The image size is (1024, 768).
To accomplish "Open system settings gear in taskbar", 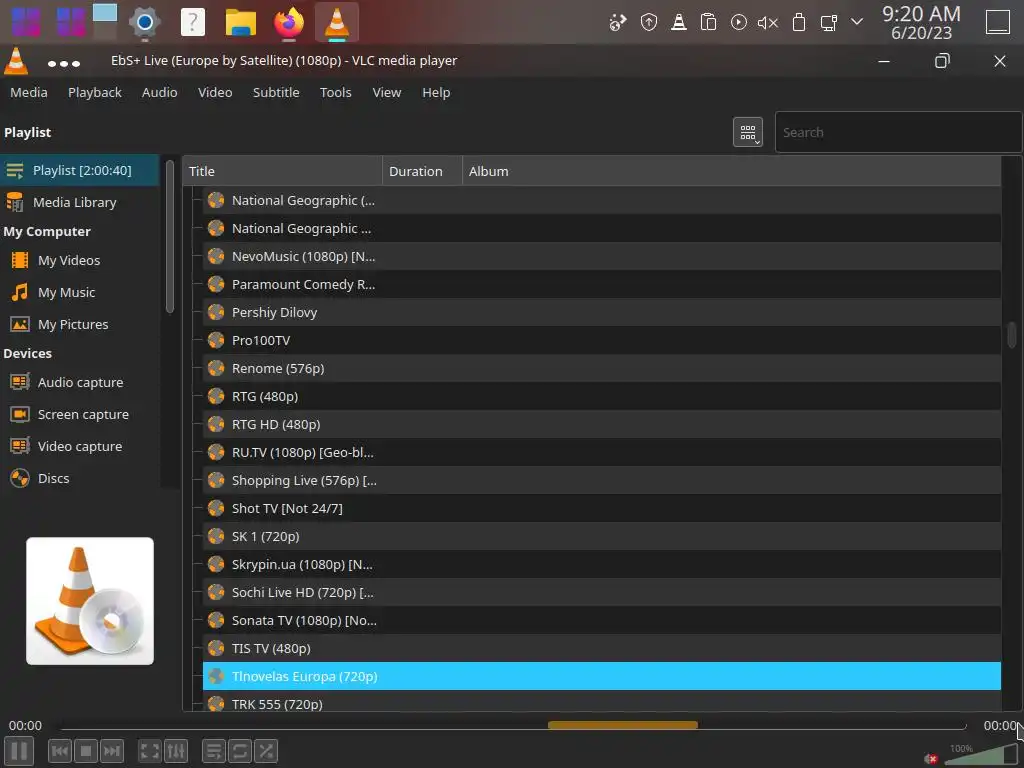I will tap(144, 22).
